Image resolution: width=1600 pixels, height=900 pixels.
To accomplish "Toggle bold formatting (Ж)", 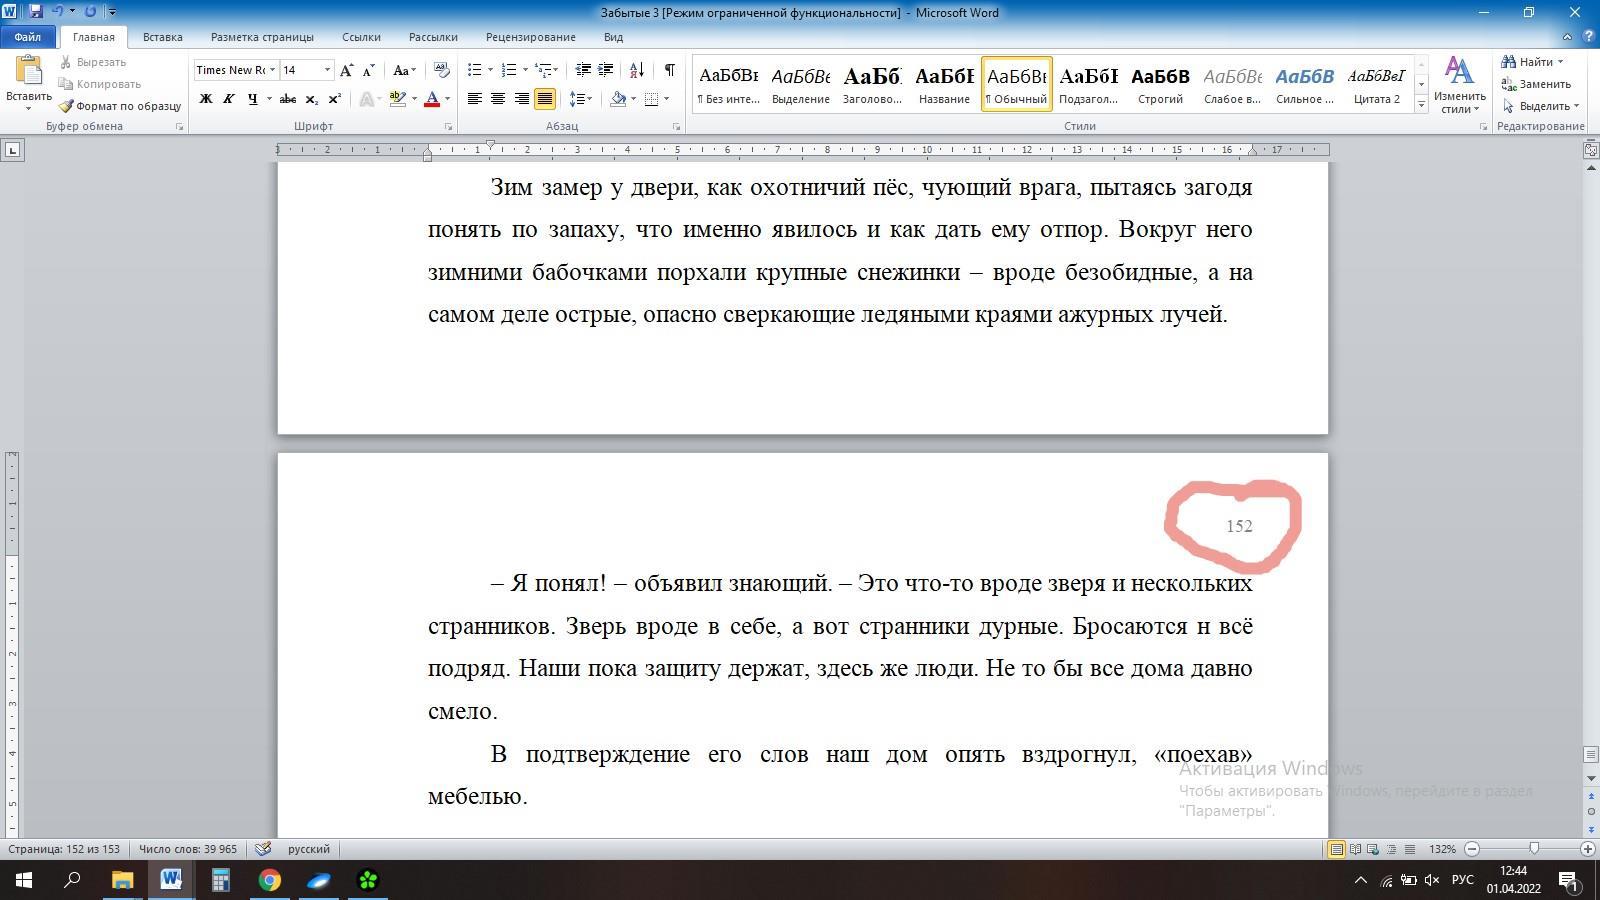I will [206, 99].
